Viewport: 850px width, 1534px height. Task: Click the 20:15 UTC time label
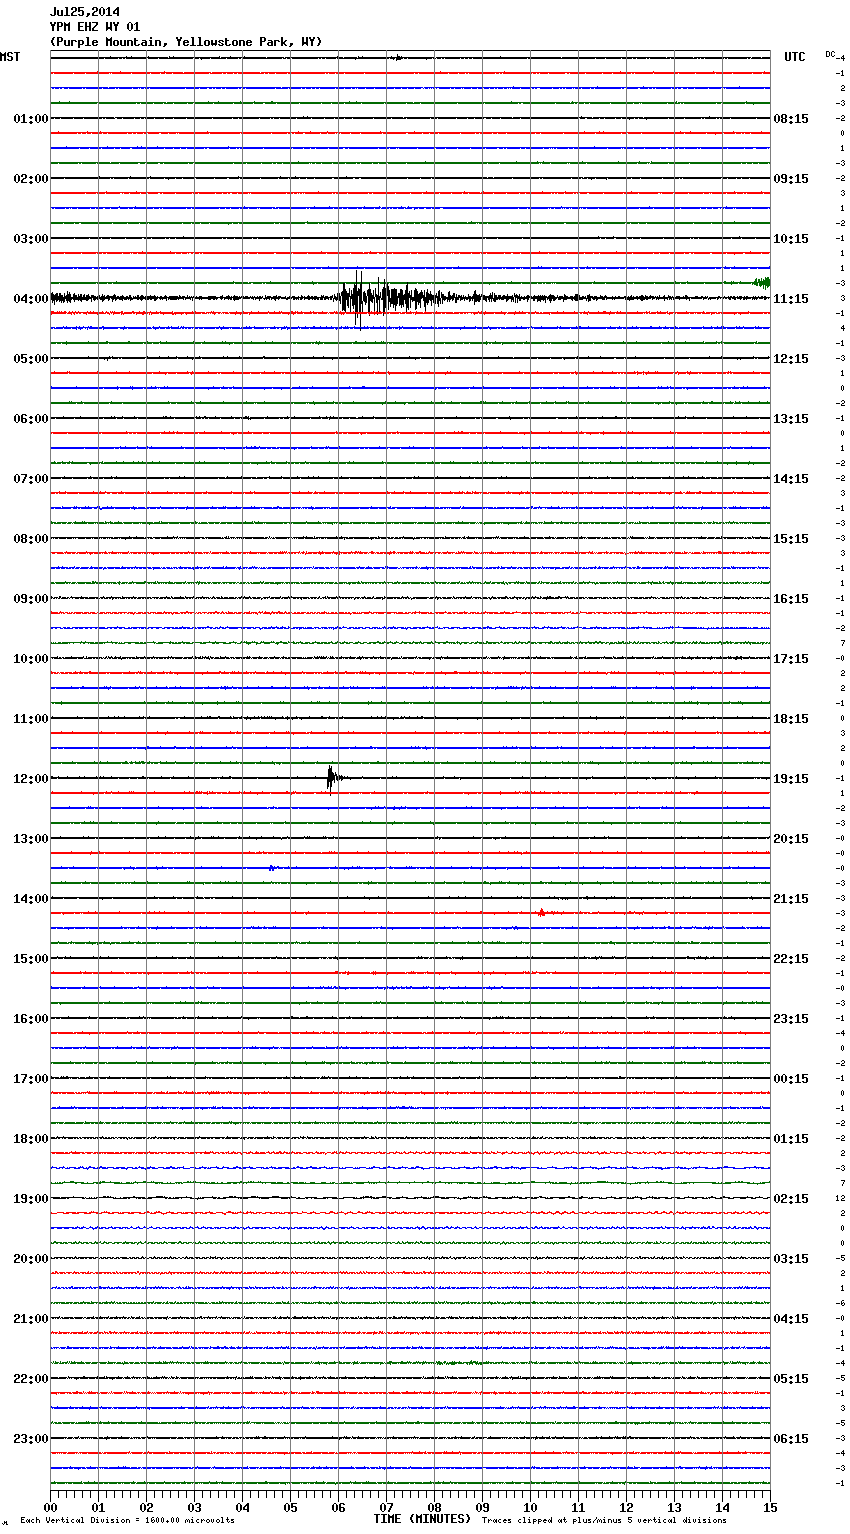[x=791, y=839]
